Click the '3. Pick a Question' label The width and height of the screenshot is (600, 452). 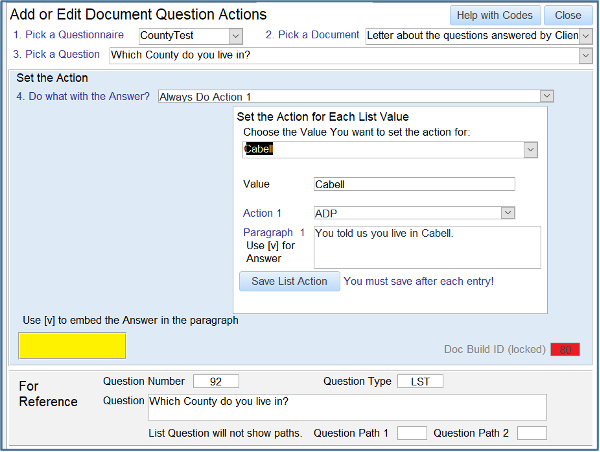[56, 54]
